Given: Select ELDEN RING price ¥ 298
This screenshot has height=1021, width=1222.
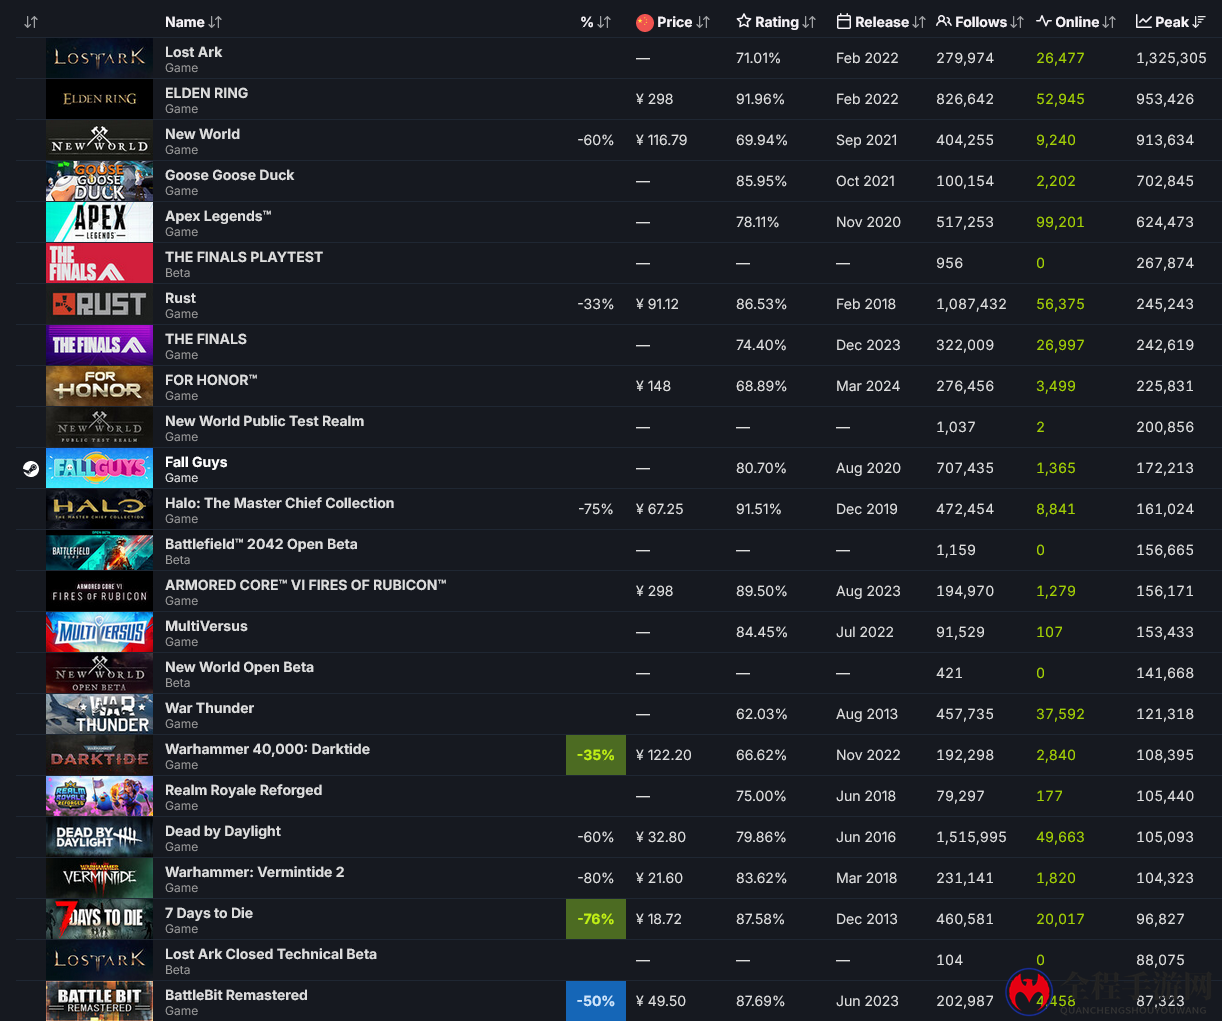Looking at the screenshot, I should click(x=654, y=99).
